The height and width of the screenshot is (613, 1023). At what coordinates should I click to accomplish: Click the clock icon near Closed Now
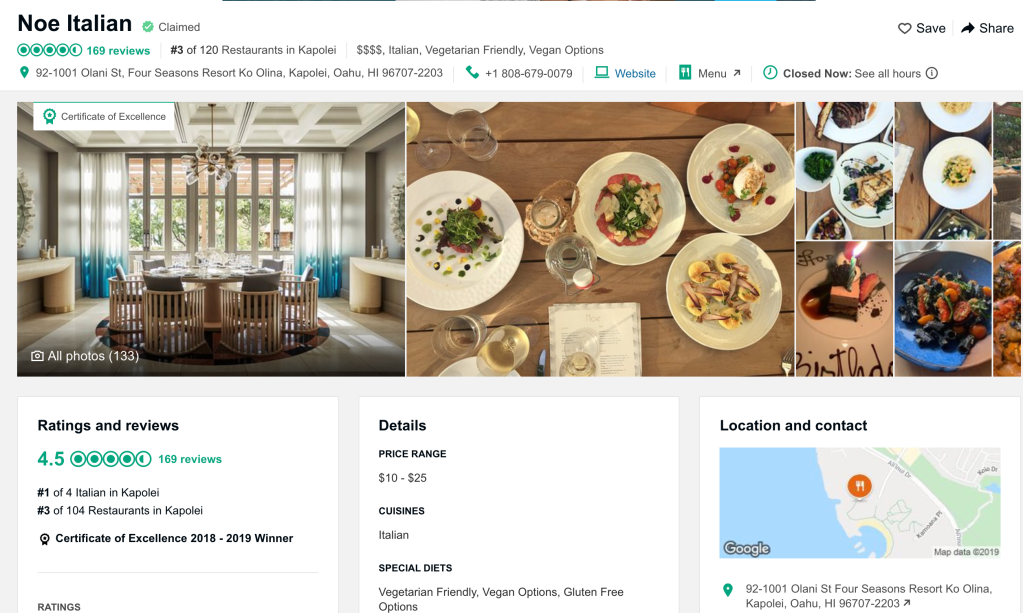[x=770, y=72]
